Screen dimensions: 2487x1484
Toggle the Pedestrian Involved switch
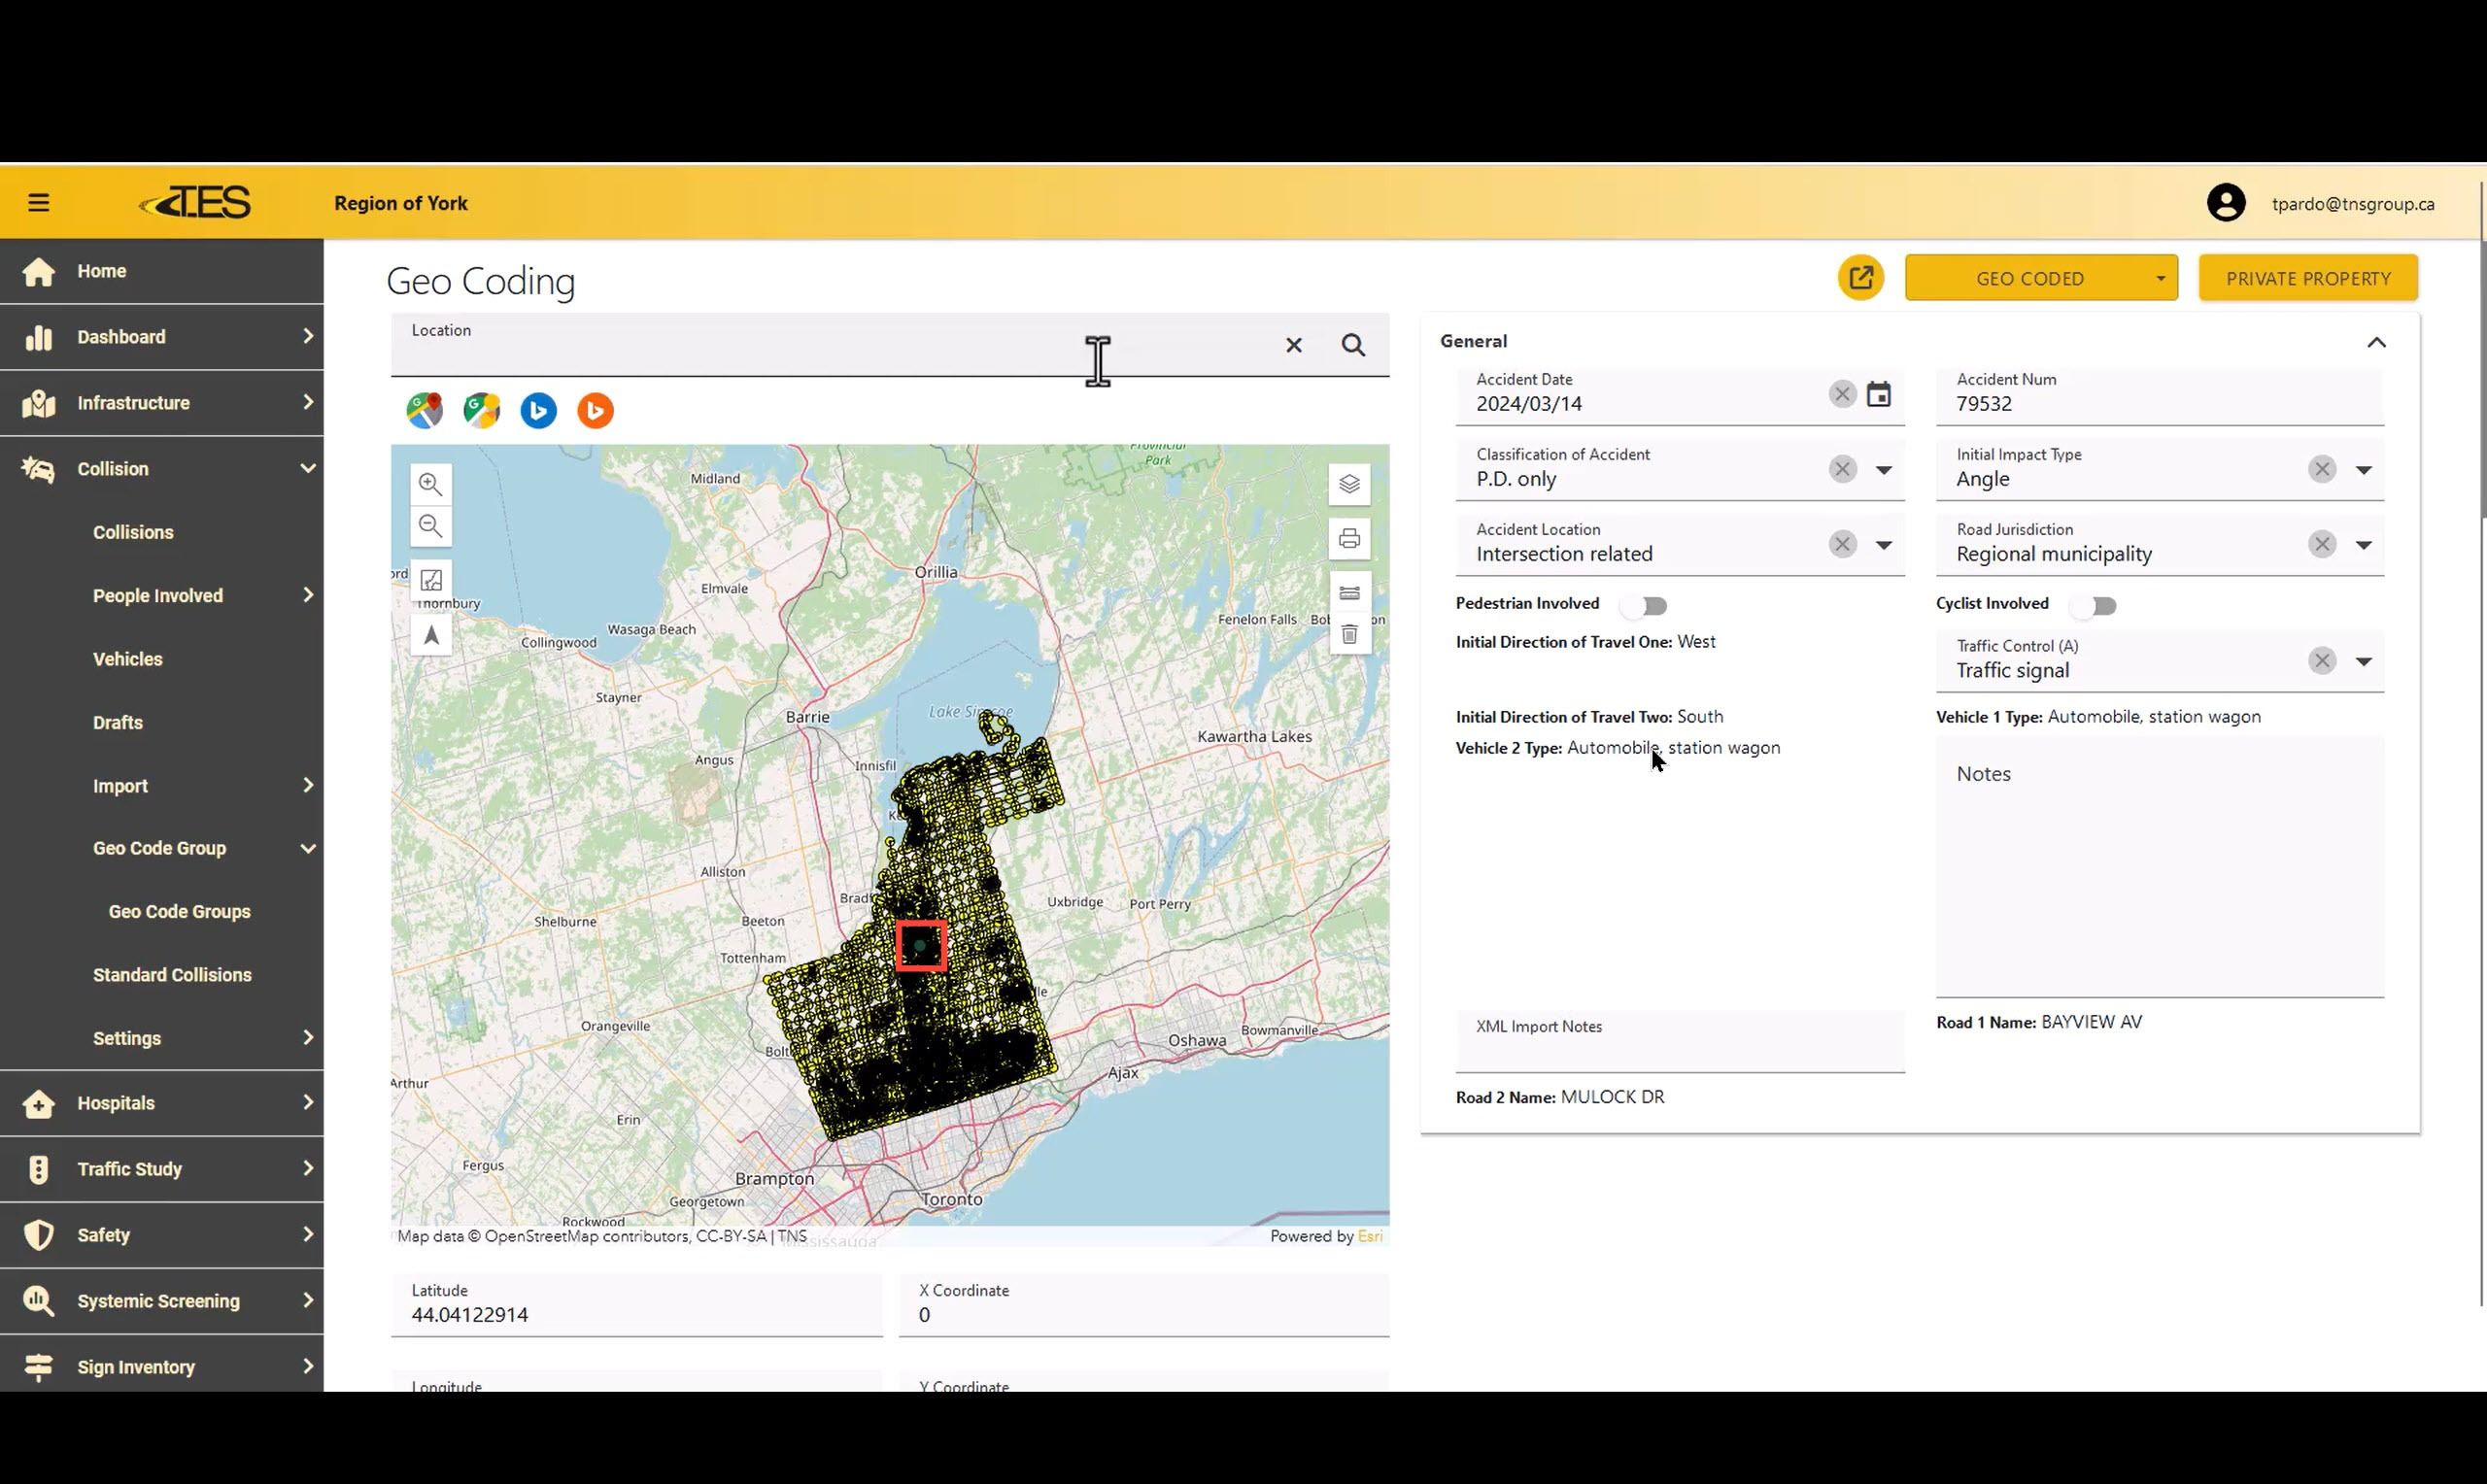tap(1644, 605)
